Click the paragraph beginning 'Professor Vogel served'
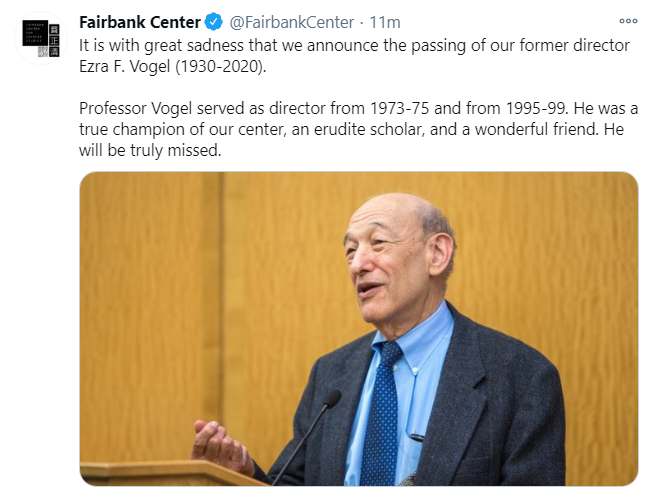 [359, 129]
